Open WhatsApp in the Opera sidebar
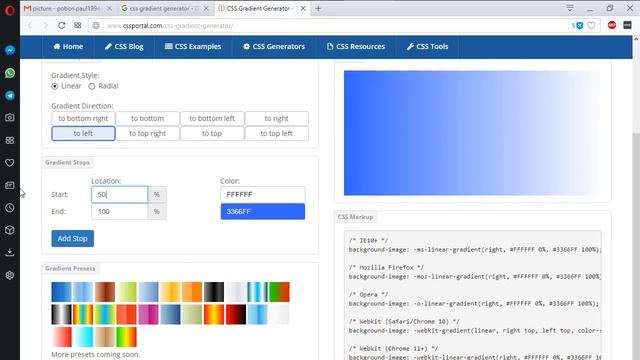Image resolution: width=640 pixels, height=360 pixels. [10, 73]
